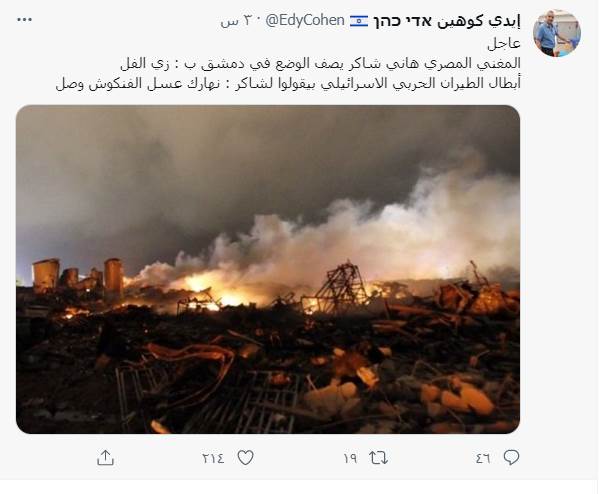Open the share upload icon
This screenshot has height=494, width=599.
click(x=105, y=457)
